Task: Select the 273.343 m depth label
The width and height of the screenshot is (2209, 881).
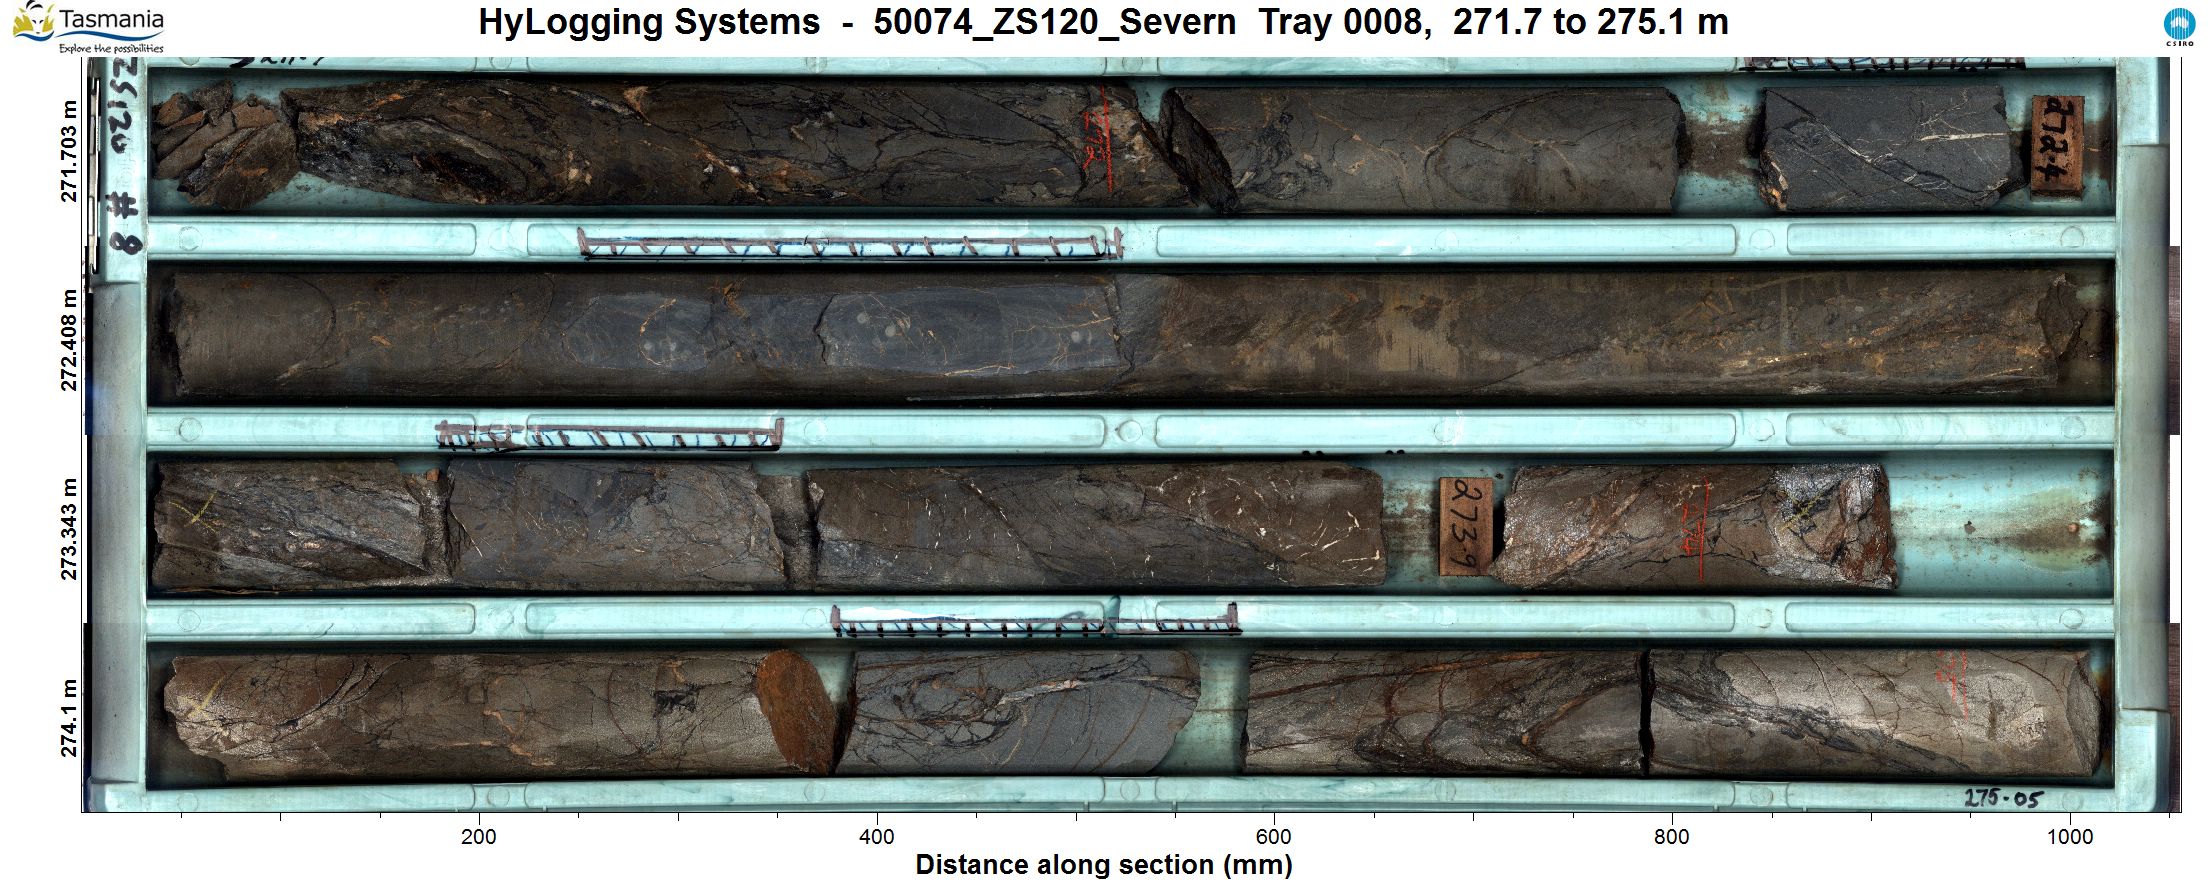Action: [69, 529]
